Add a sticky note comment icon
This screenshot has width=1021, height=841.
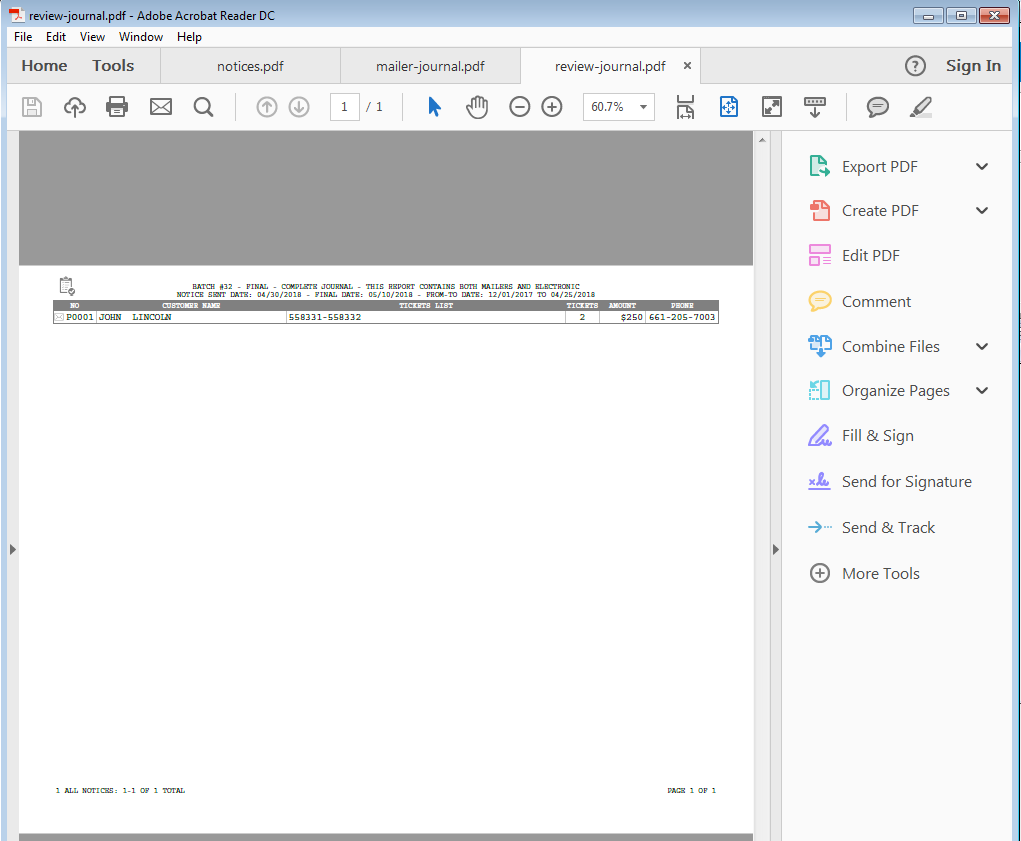(878, 107)
